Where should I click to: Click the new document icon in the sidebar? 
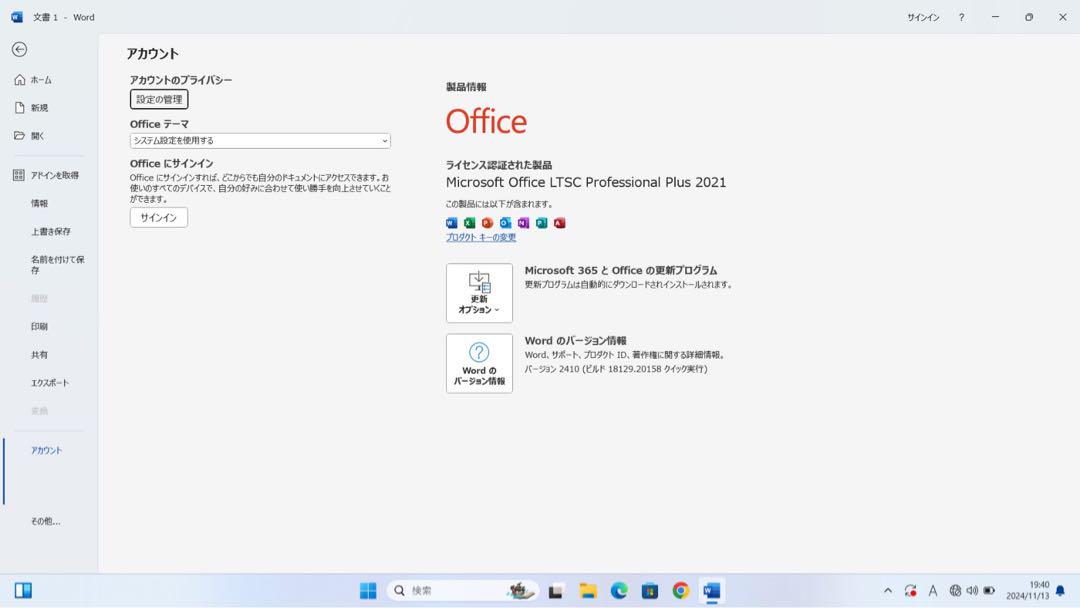point(19,108)
